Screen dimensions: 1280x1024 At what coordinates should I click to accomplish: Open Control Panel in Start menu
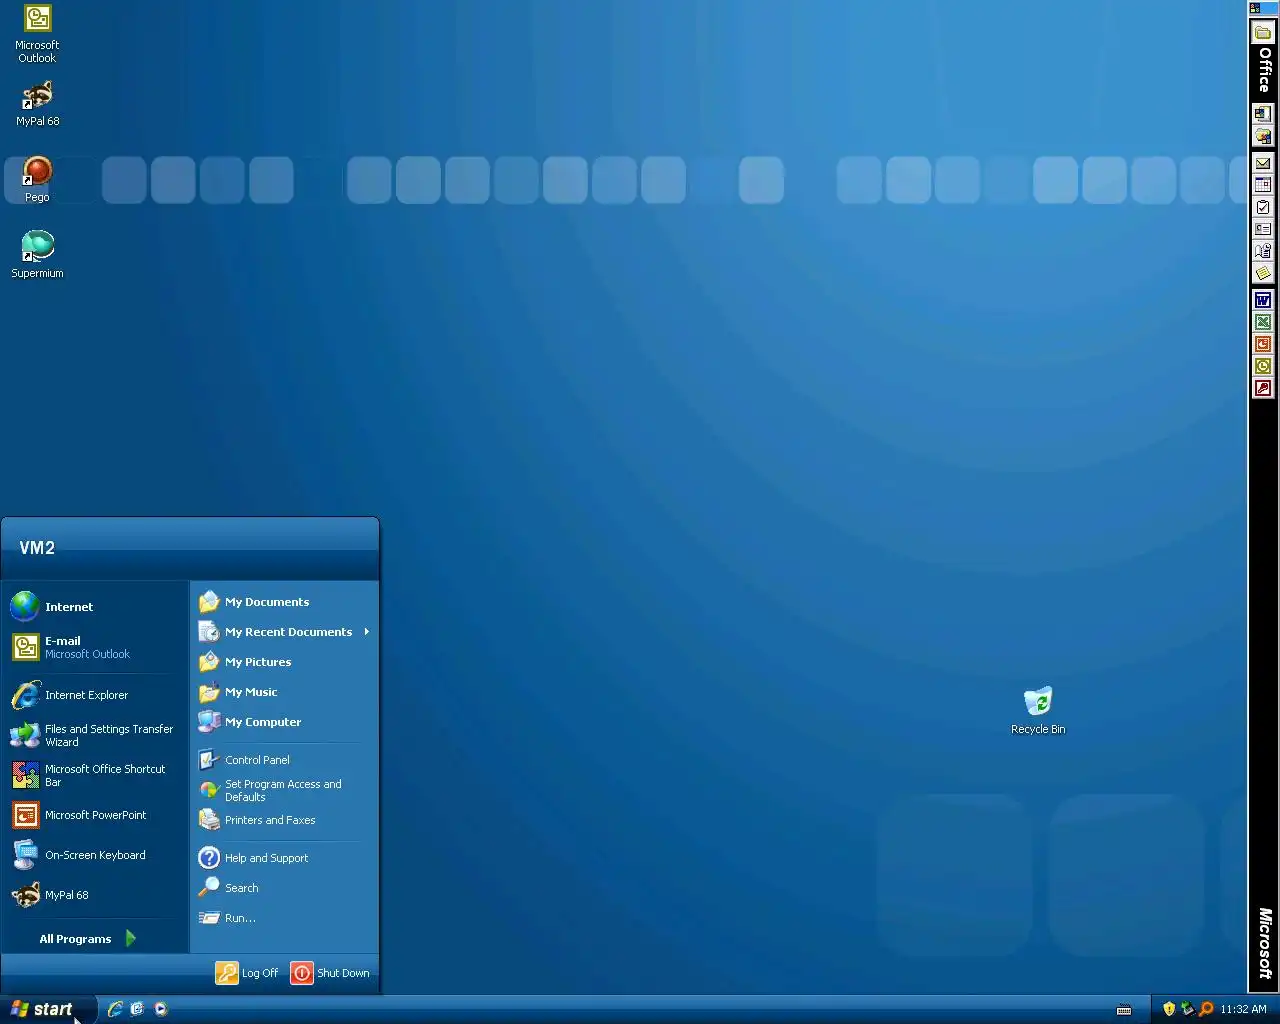(x=285, y=760)
